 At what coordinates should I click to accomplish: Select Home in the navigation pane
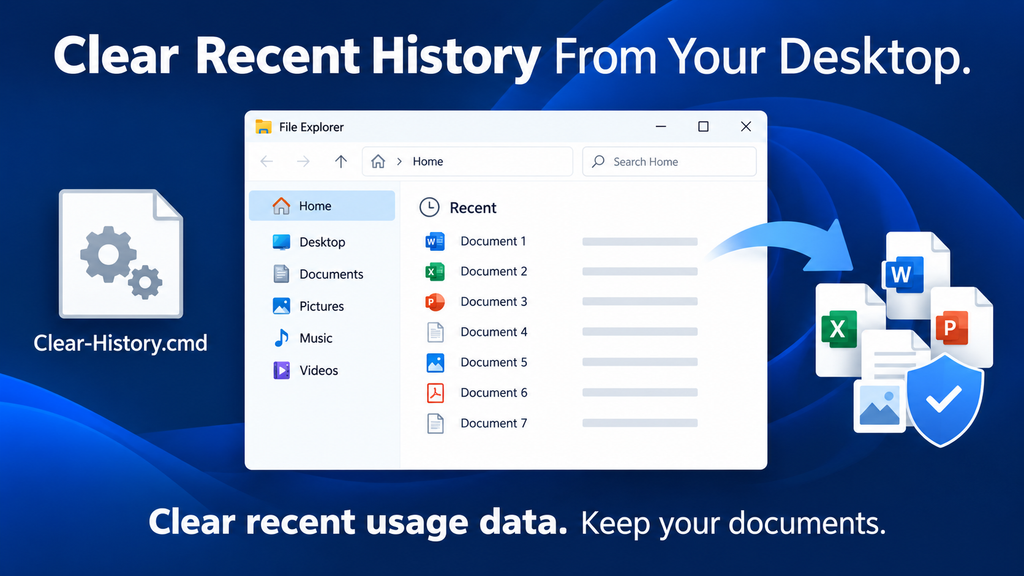coord(322,206)
